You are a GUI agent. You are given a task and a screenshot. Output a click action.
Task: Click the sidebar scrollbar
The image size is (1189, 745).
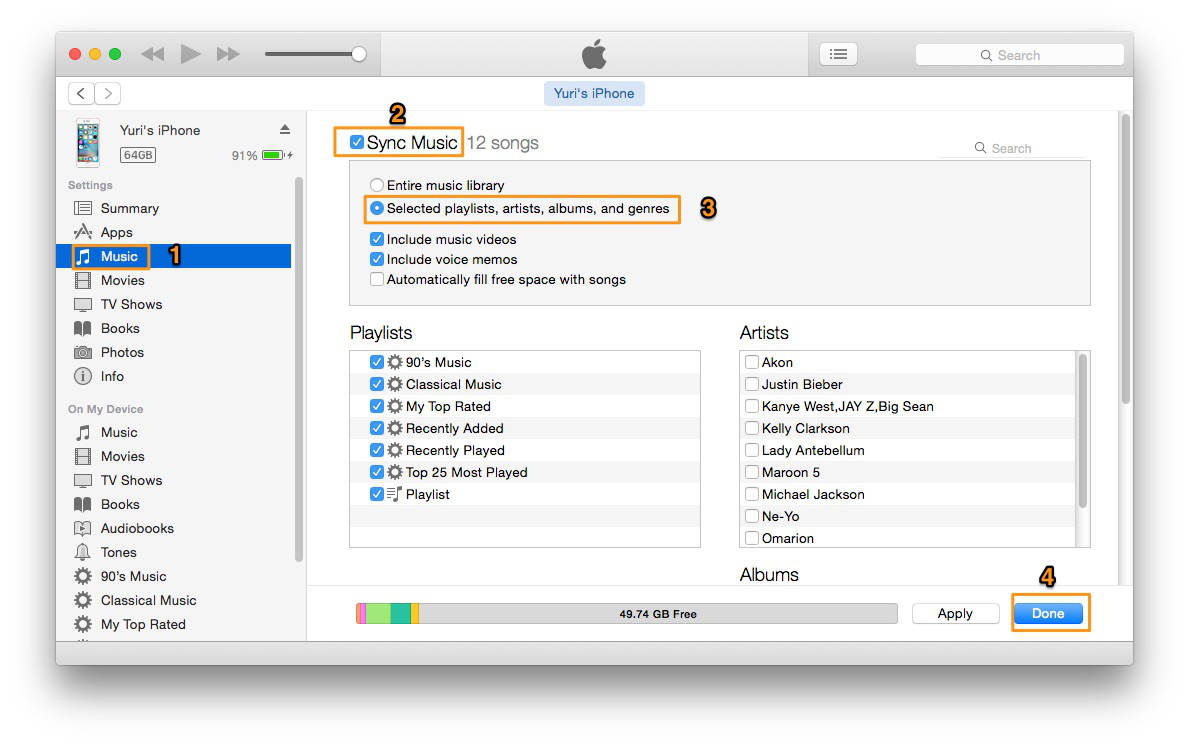click(x=299, y=369)
